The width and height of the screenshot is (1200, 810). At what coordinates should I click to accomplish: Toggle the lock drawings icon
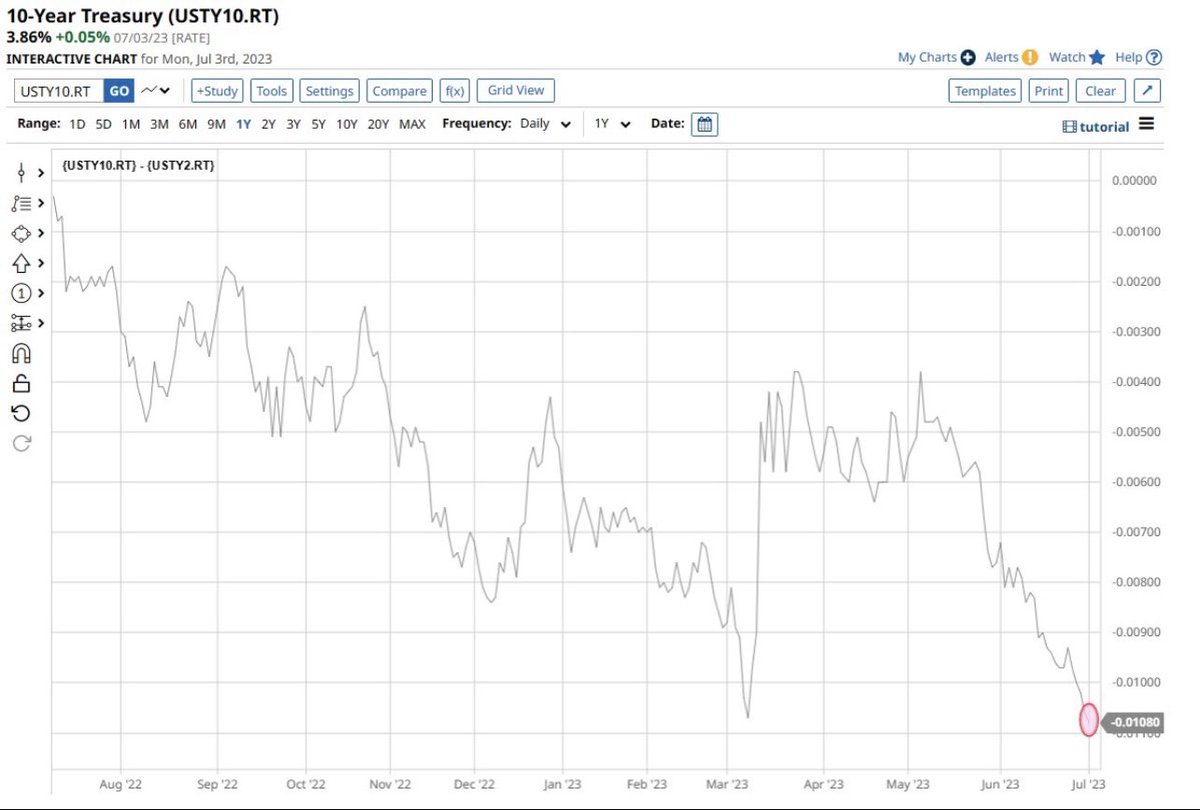coord(21,383)
